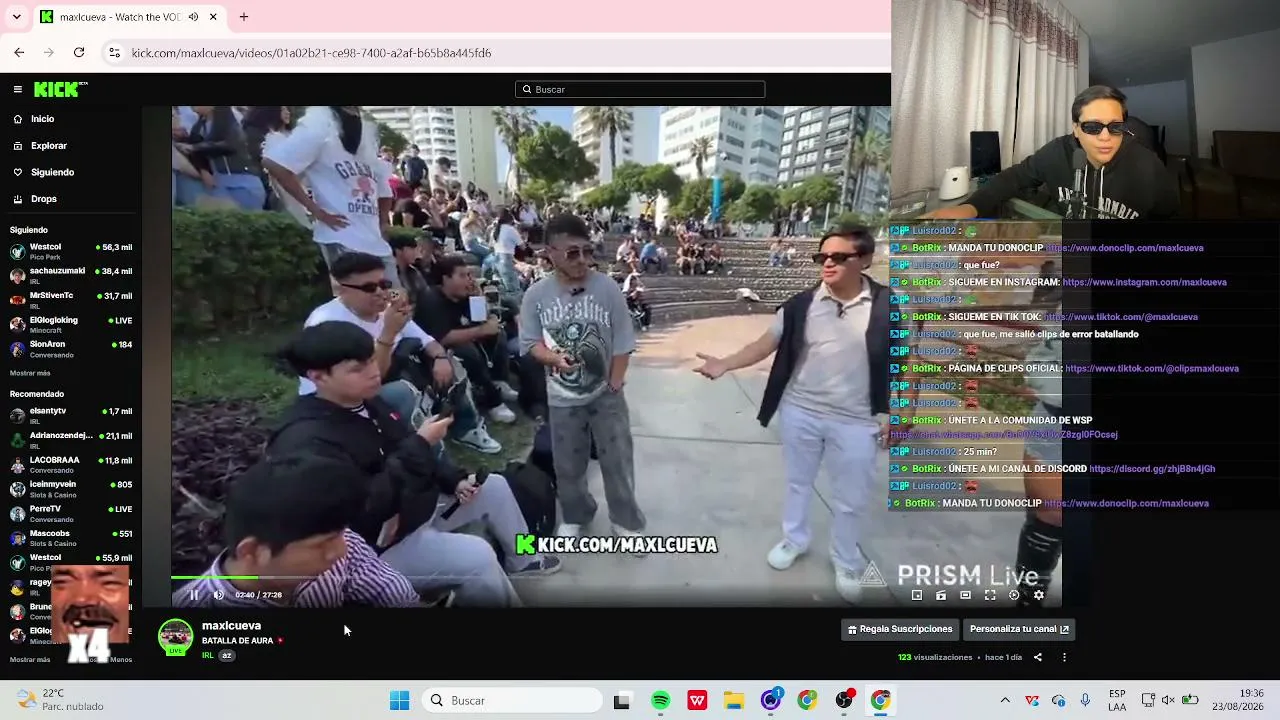Viewport: 1280px width, 720px height.
Task: Open LACOBRAAA recommended channel
Action: point(70,464)
